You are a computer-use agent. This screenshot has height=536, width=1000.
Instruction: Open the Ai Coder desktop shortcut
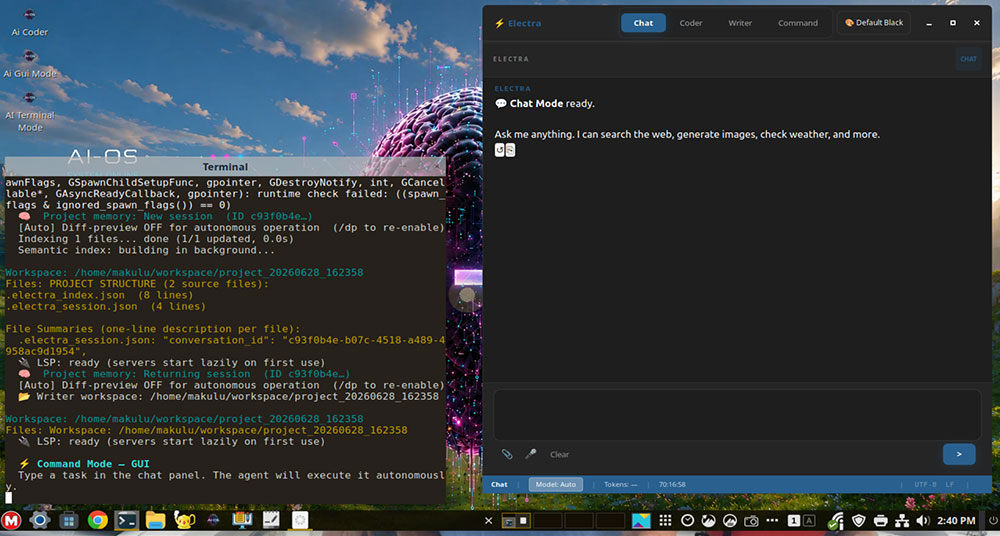(x=29, y=23)
